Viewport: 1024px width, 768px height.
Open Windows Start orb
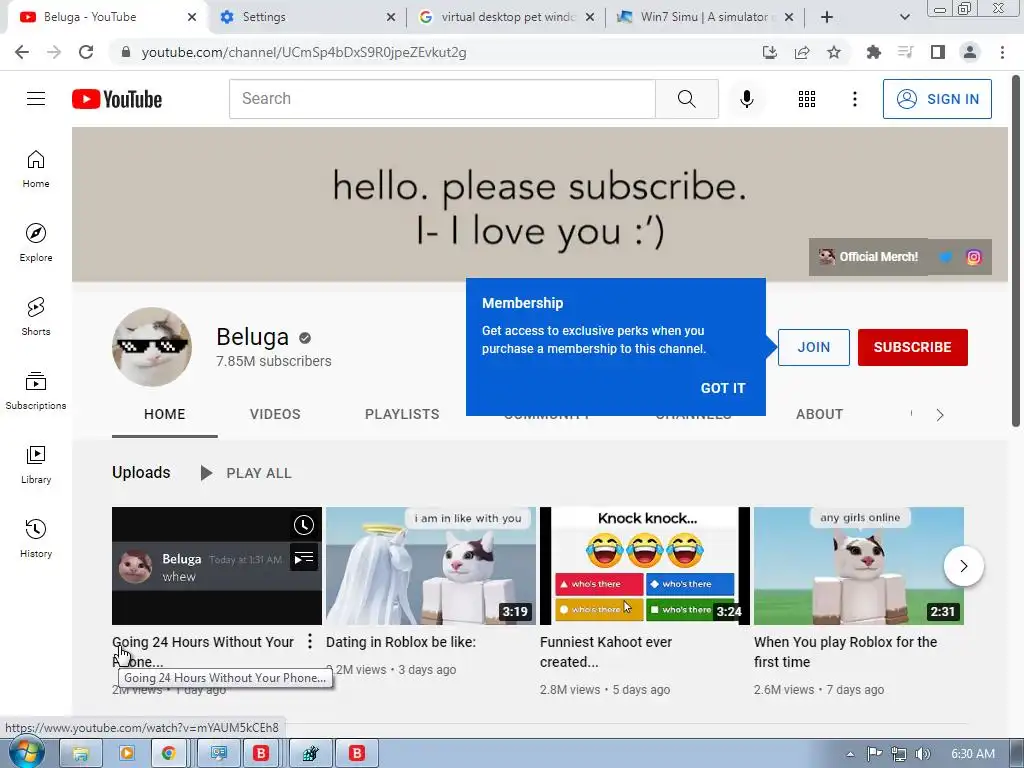click(x=26, y=754)
